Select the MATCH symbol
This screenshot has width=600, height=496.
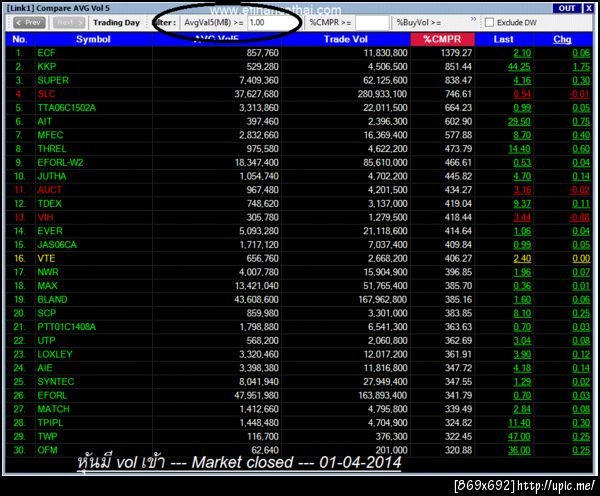pyautogui.click(x=54, y=410)
